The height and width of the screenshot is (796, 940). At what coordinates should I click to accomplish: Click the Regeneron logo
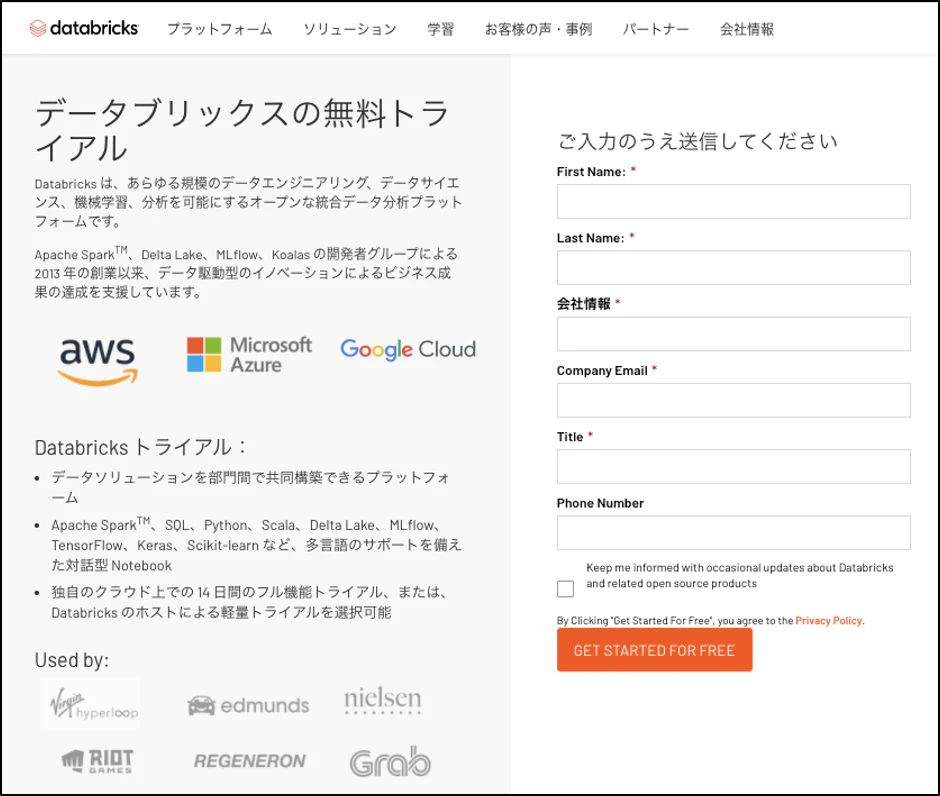250,761
